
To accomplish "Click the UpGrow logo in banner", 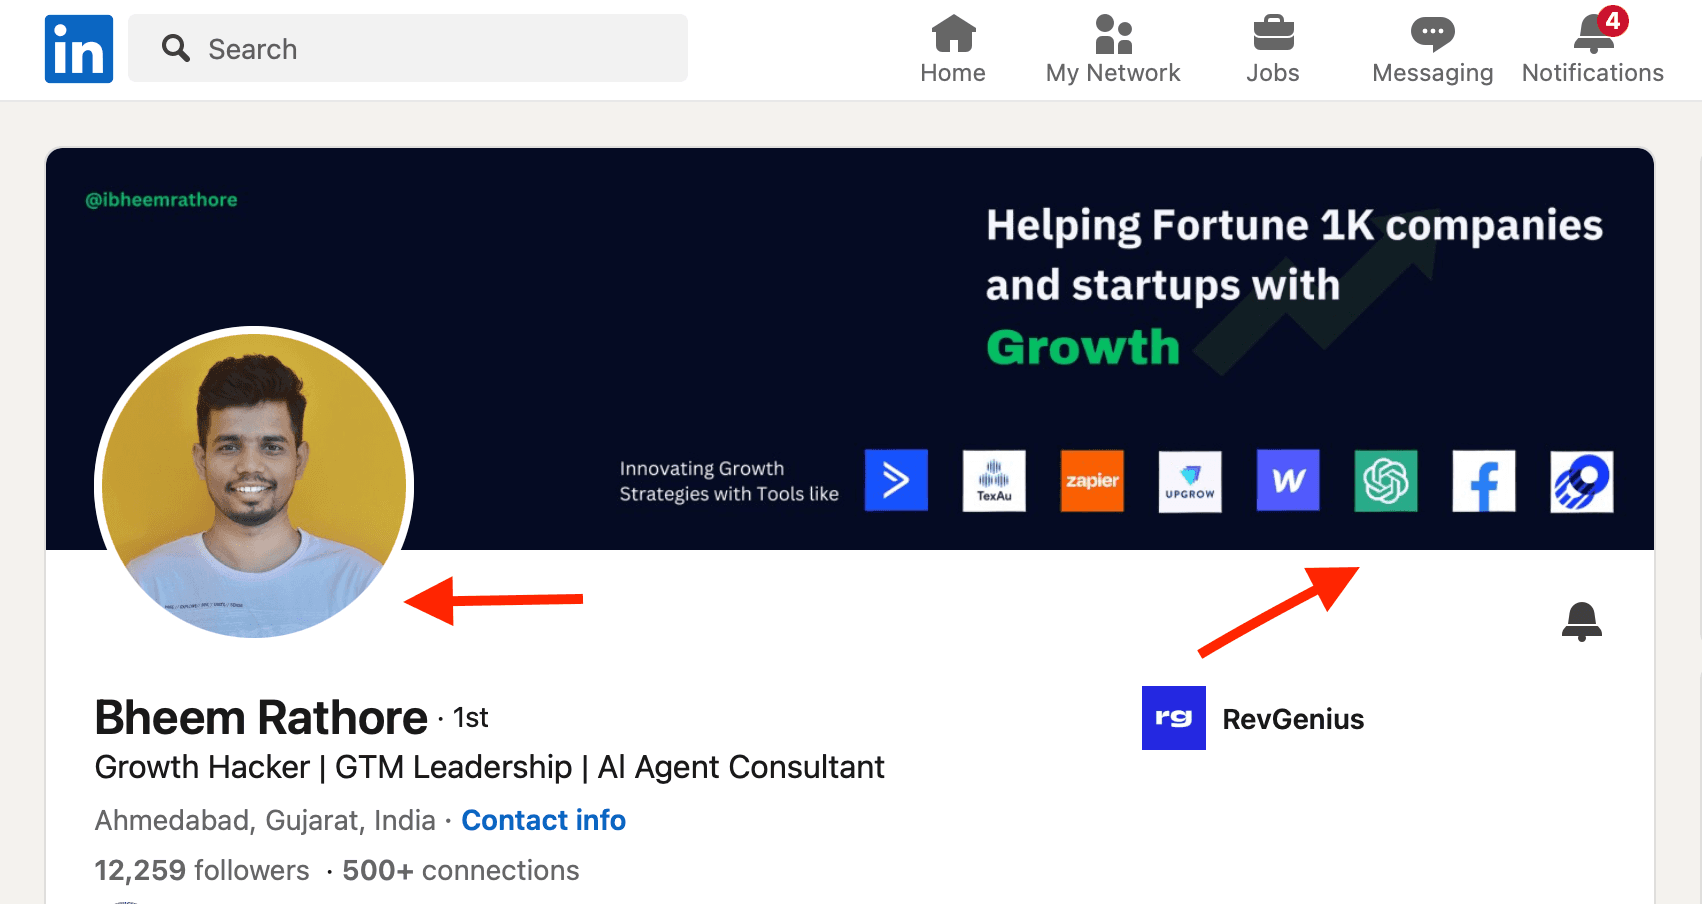I will (1190, 481).
